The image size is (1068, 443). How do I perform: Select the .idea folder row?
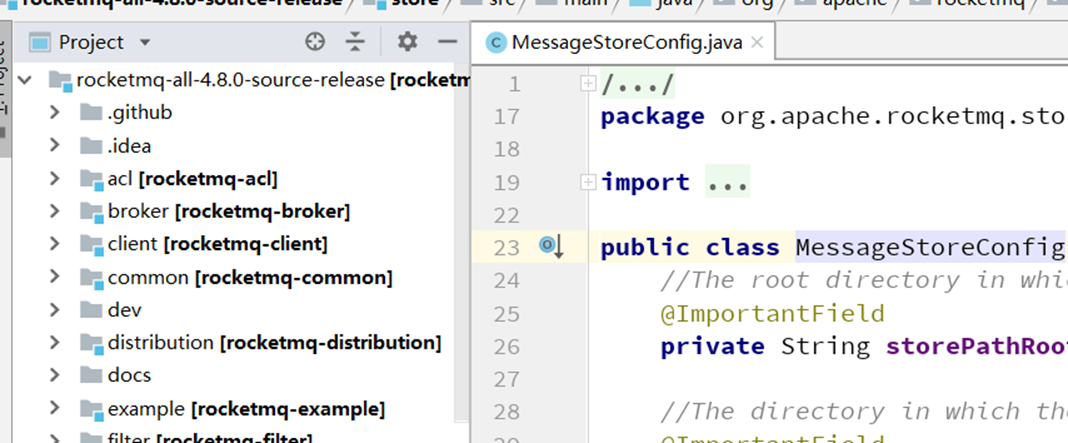(234, 145)
